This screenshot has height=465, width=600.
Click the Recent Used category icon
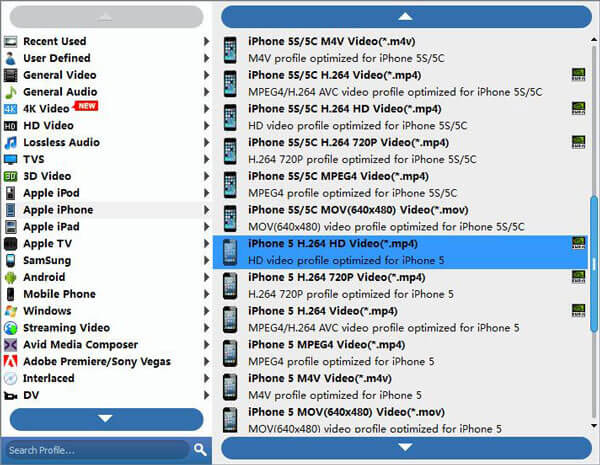click(x=11, y=41)
